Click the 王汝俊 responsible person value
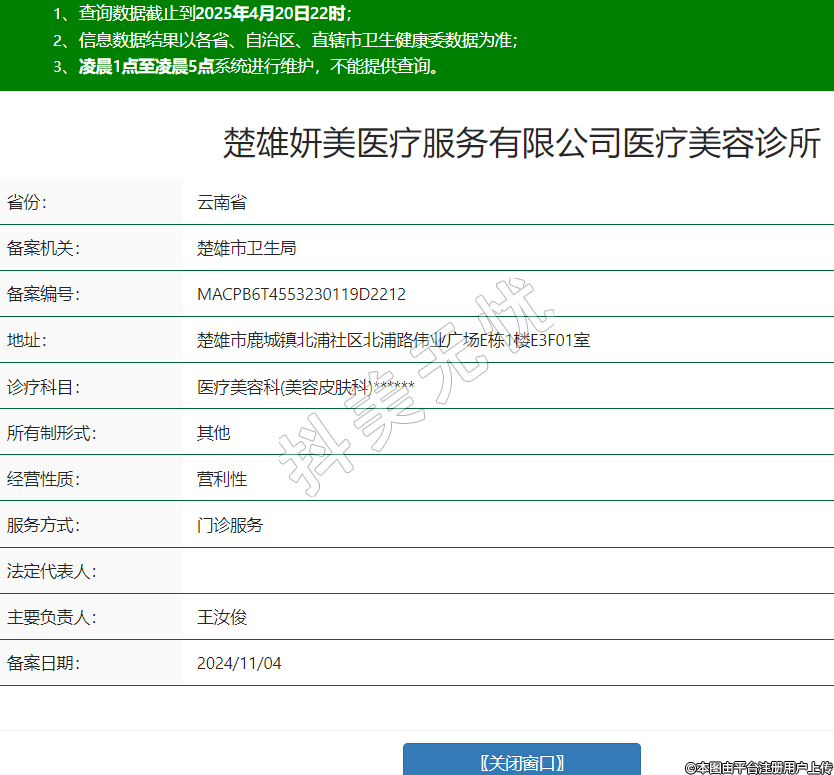 [222, 617]
